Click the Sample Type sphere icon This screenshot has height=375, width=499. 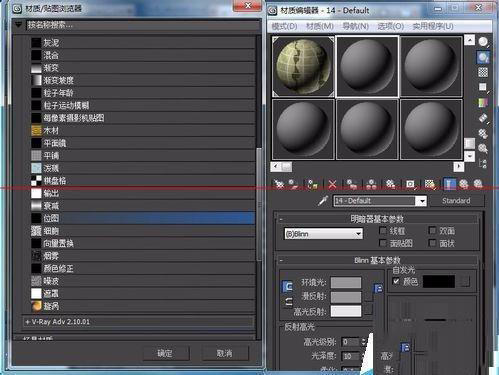483,42
